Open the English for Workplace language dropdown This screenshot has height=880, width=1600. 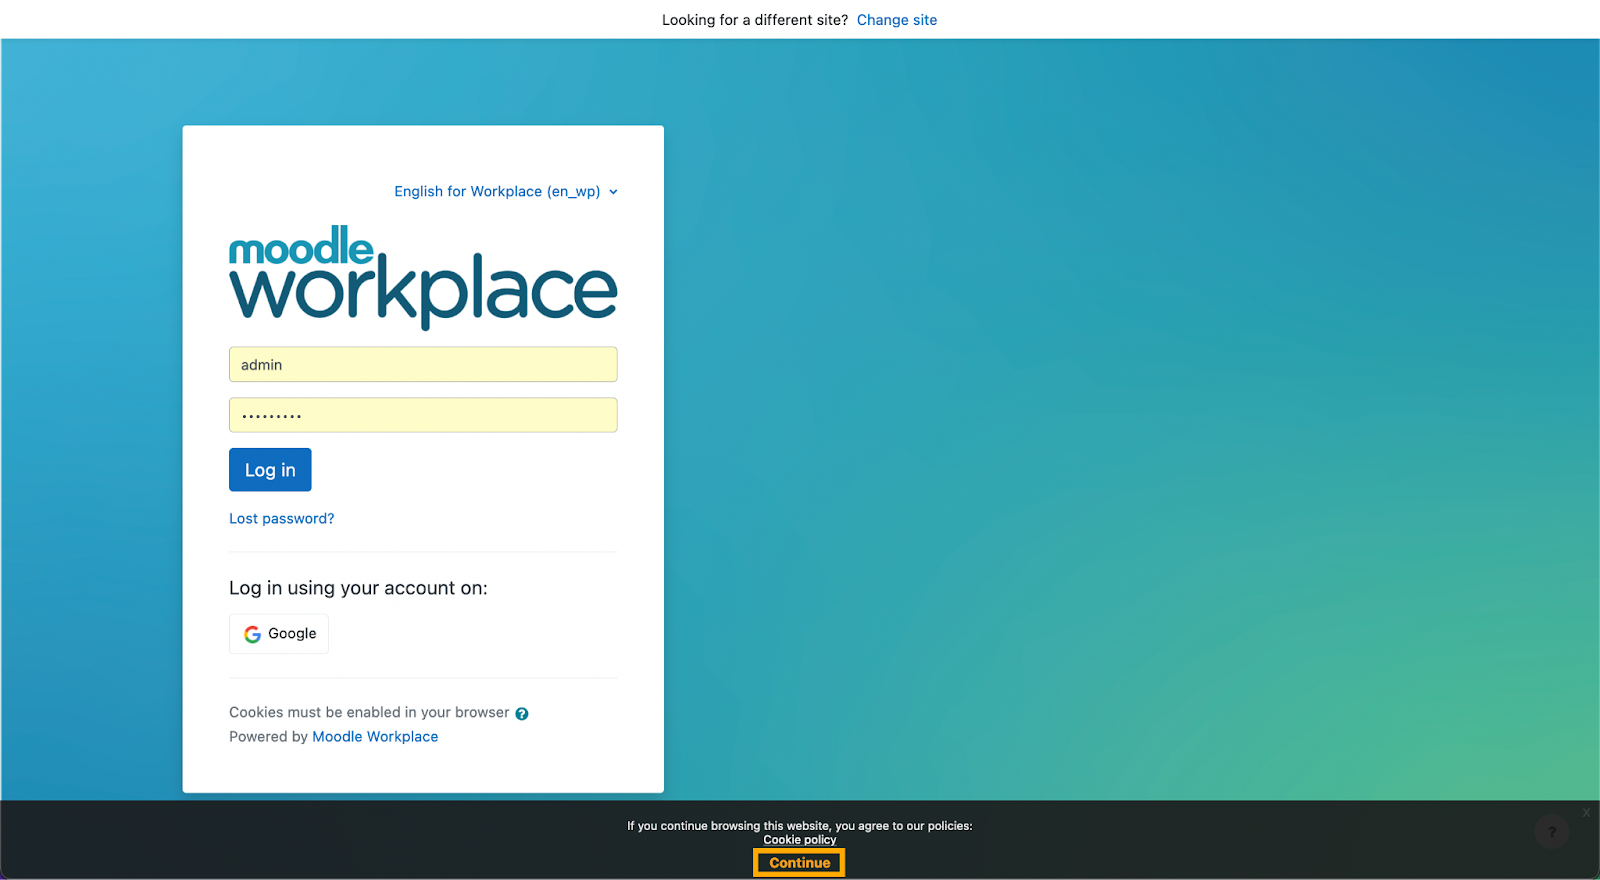[x=506, y=191]
